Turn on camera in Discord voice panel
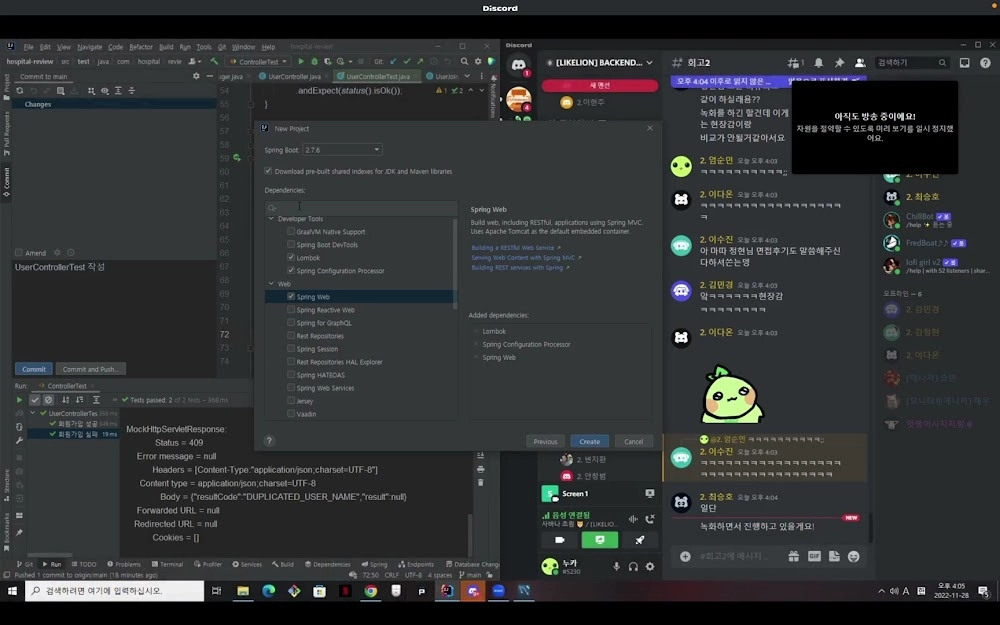The height and width of the screenshot is (625, 1000). 559,540
